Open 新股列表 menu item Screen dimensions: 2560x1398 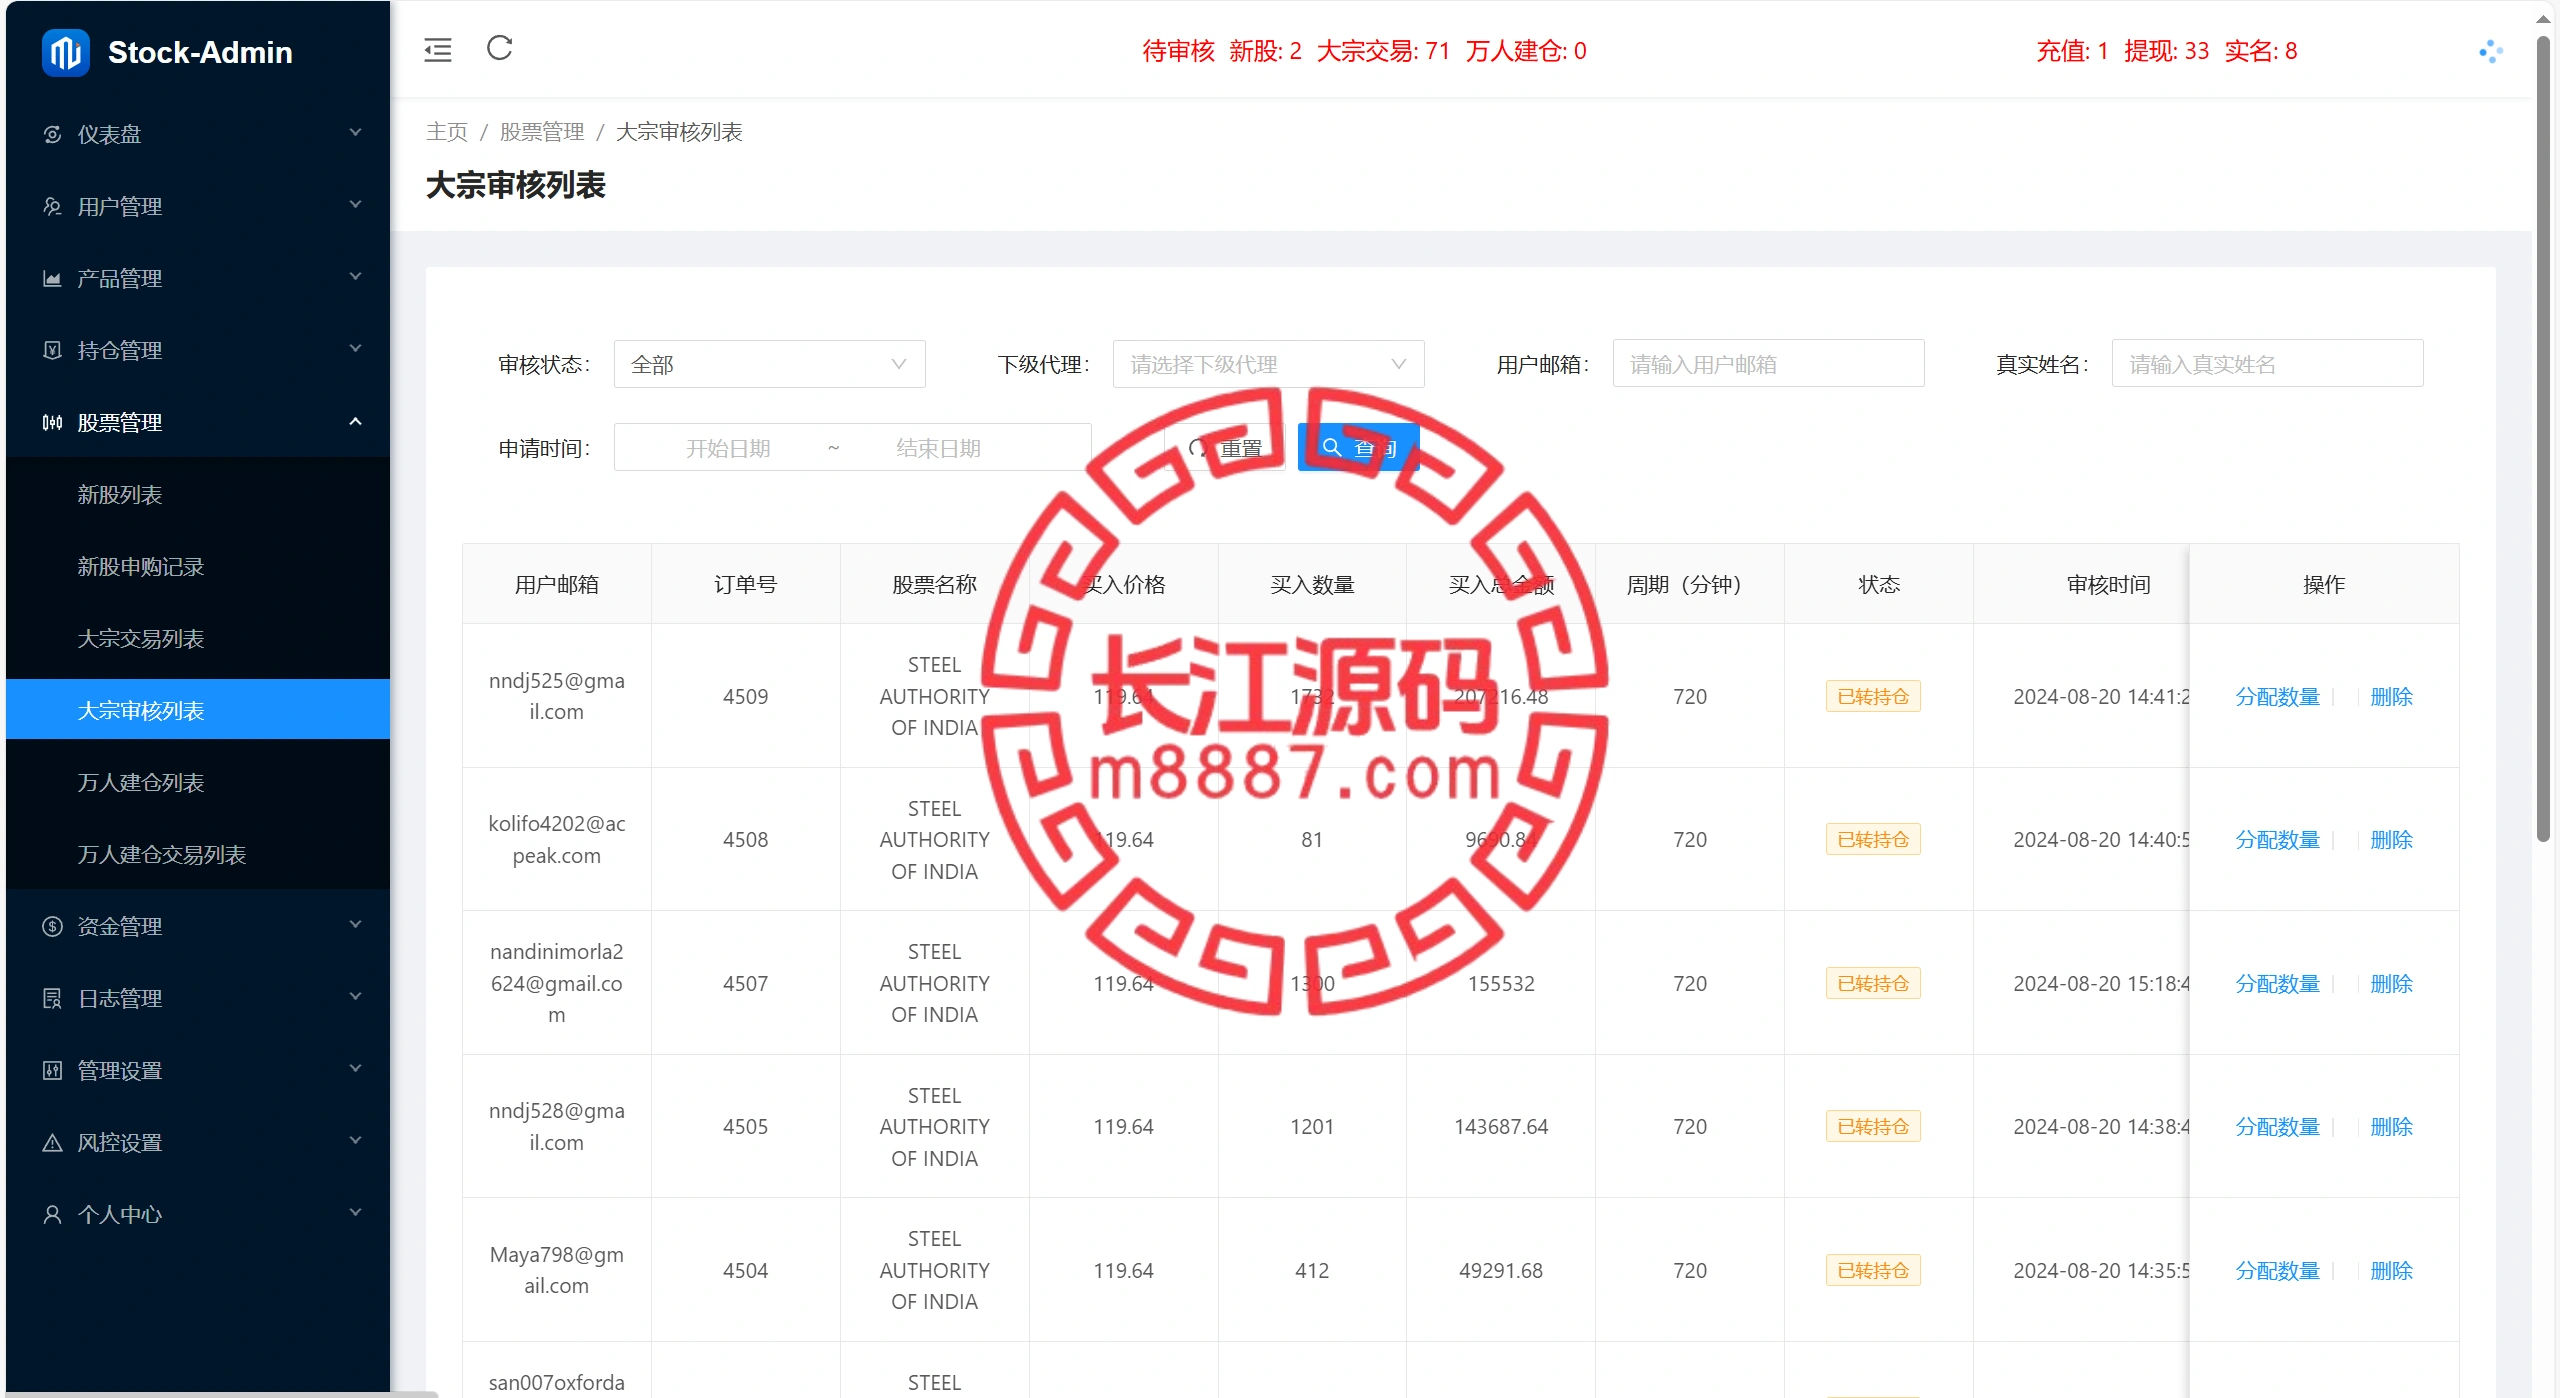click(120, 494)
